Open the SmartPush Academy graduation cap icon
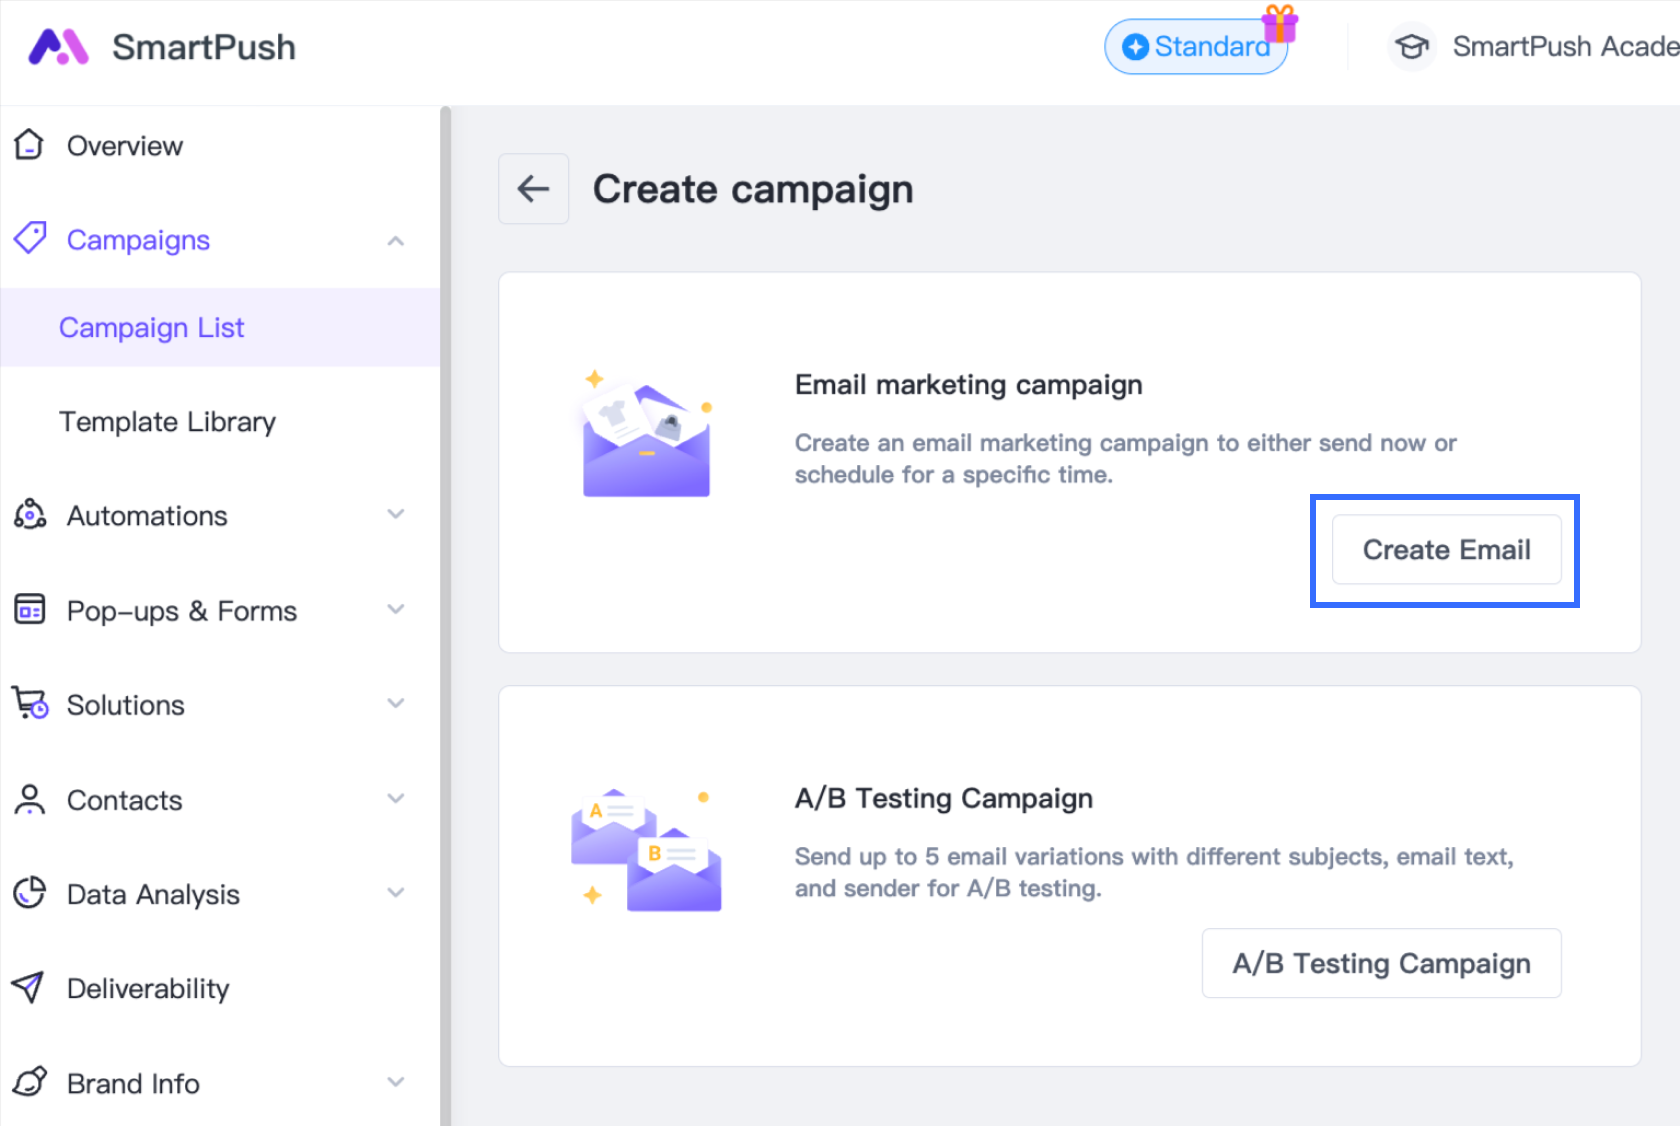The height and width of the screenshot is (1126, 1680). tap(1411, 47)
